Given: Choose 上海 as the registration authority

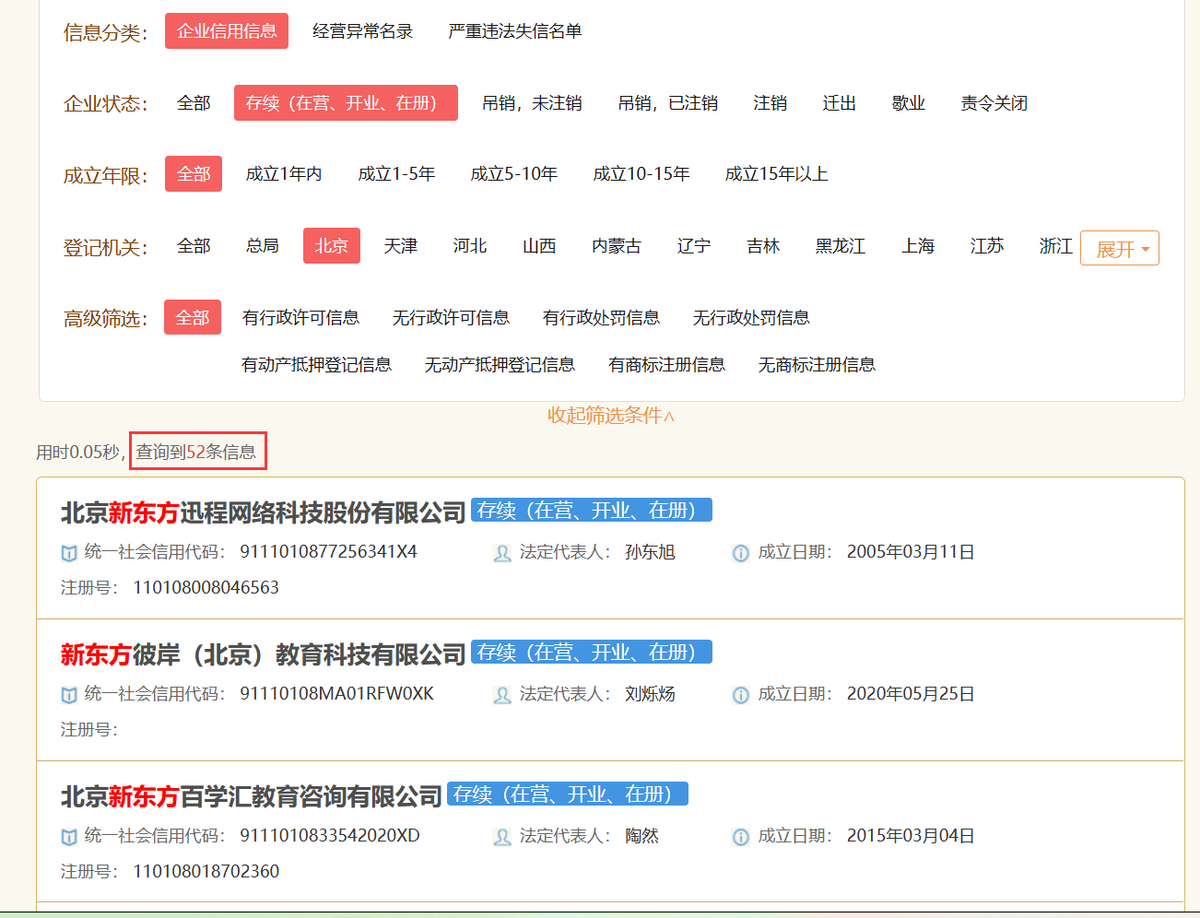Looking at the screenshot, I should tap(917, 246).
